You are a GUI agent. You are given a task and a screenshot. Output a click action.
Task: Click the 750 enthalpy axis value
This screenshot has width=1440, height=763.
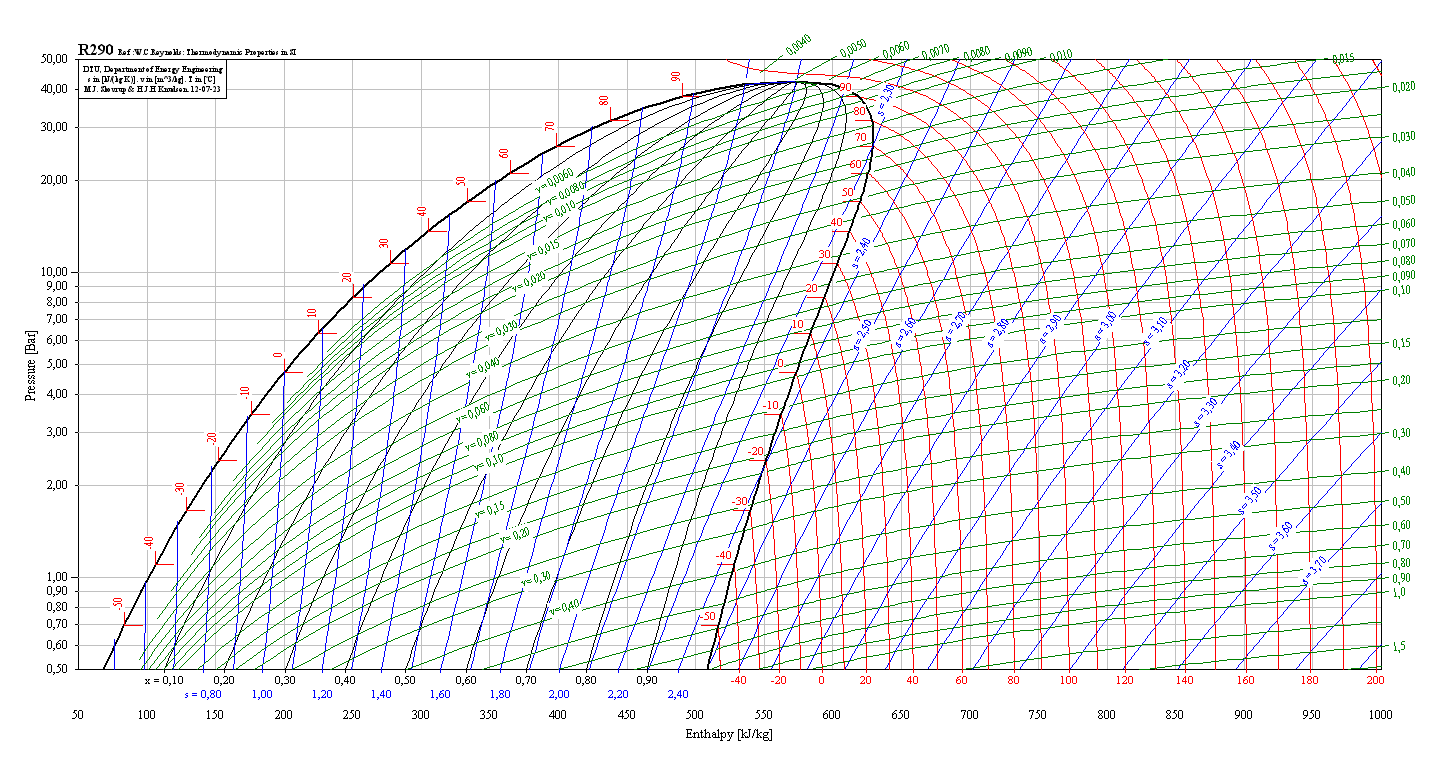pyautogui.click(x=1037, y=715)
